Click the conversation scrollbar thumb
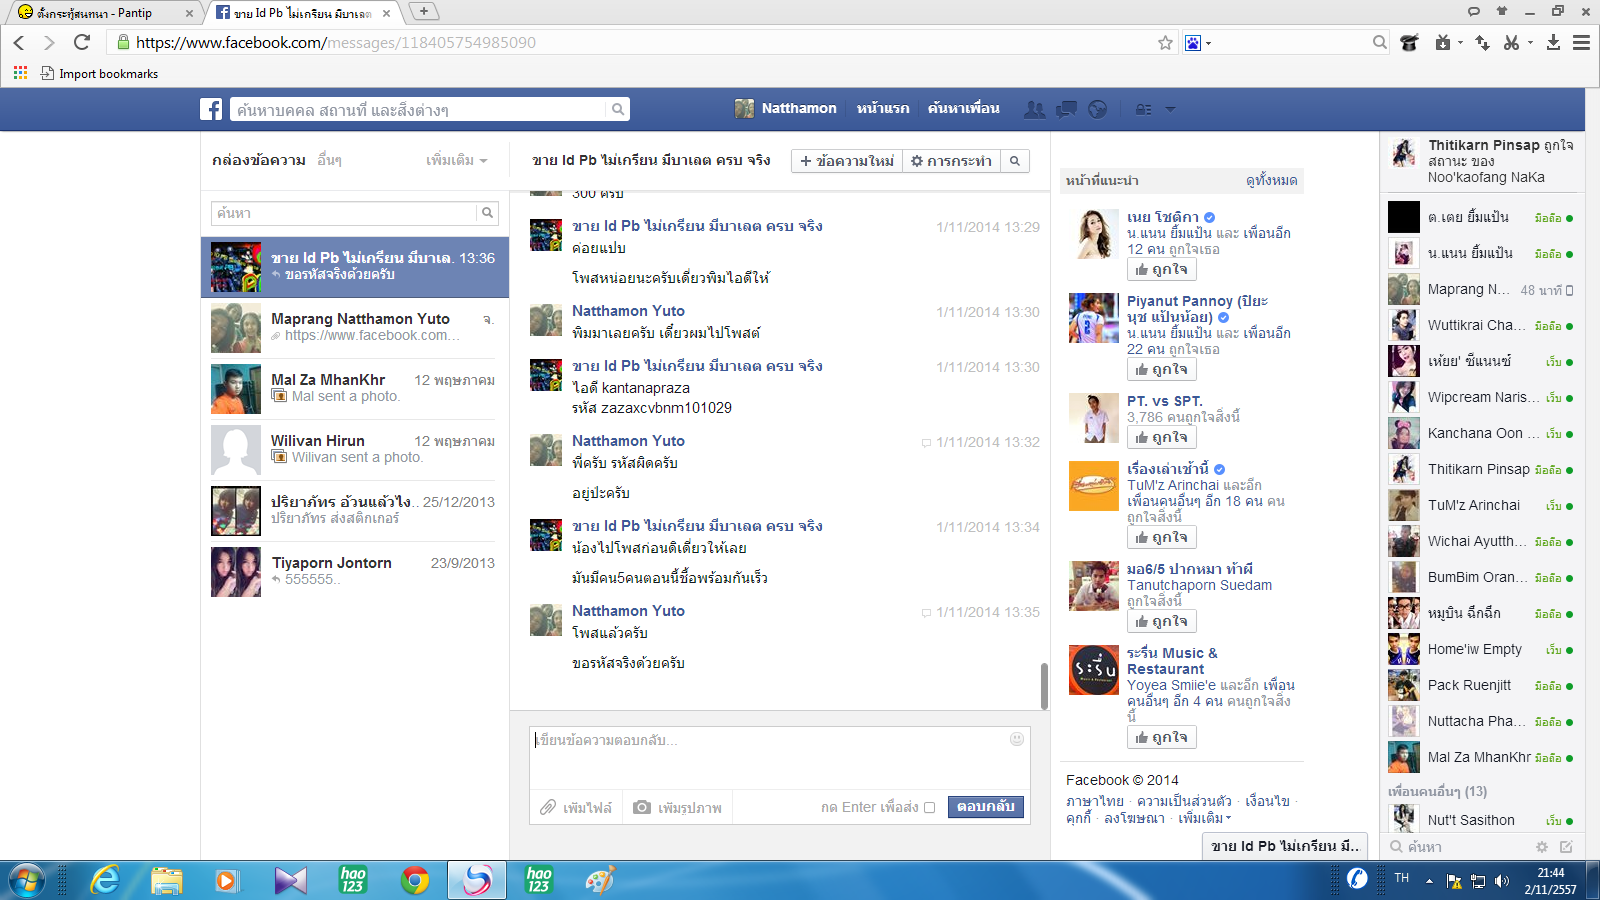1600x900 pixels. 1044,686
